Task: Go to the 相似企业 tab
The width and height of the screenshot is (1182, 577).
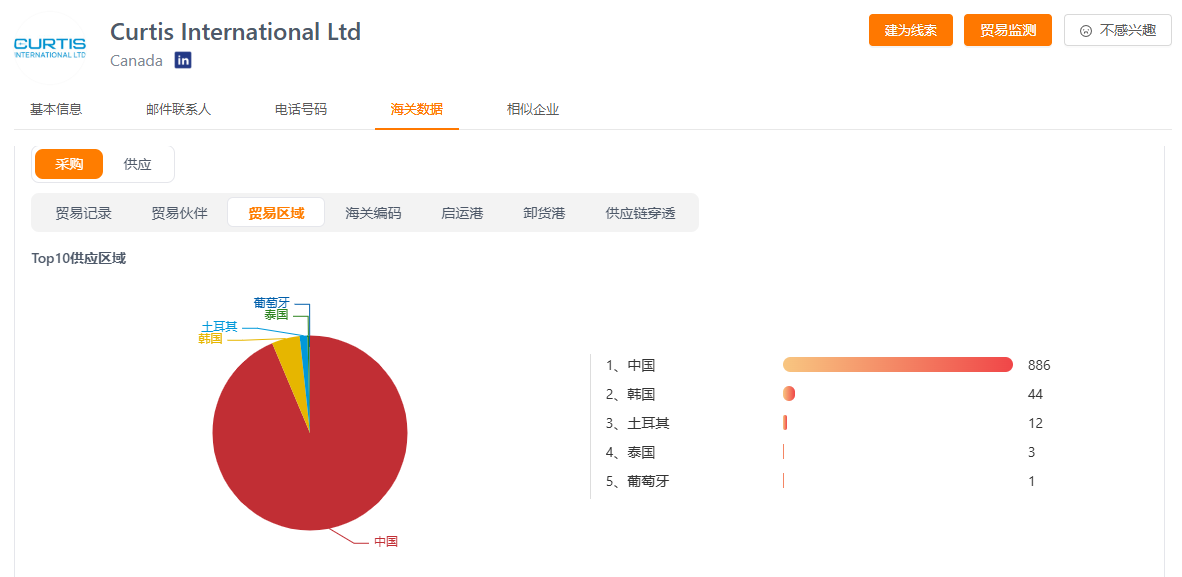Action: click(x=533, y=109)
